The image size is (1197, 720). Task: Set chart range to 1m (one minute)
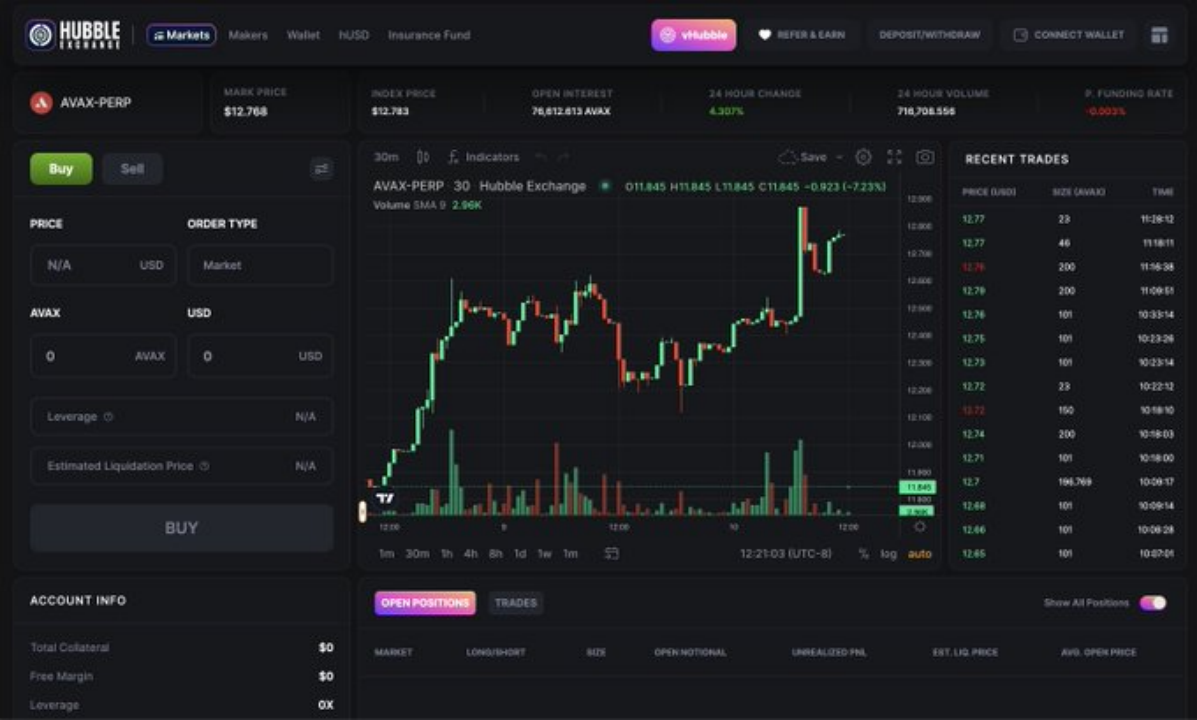(386, 554)
